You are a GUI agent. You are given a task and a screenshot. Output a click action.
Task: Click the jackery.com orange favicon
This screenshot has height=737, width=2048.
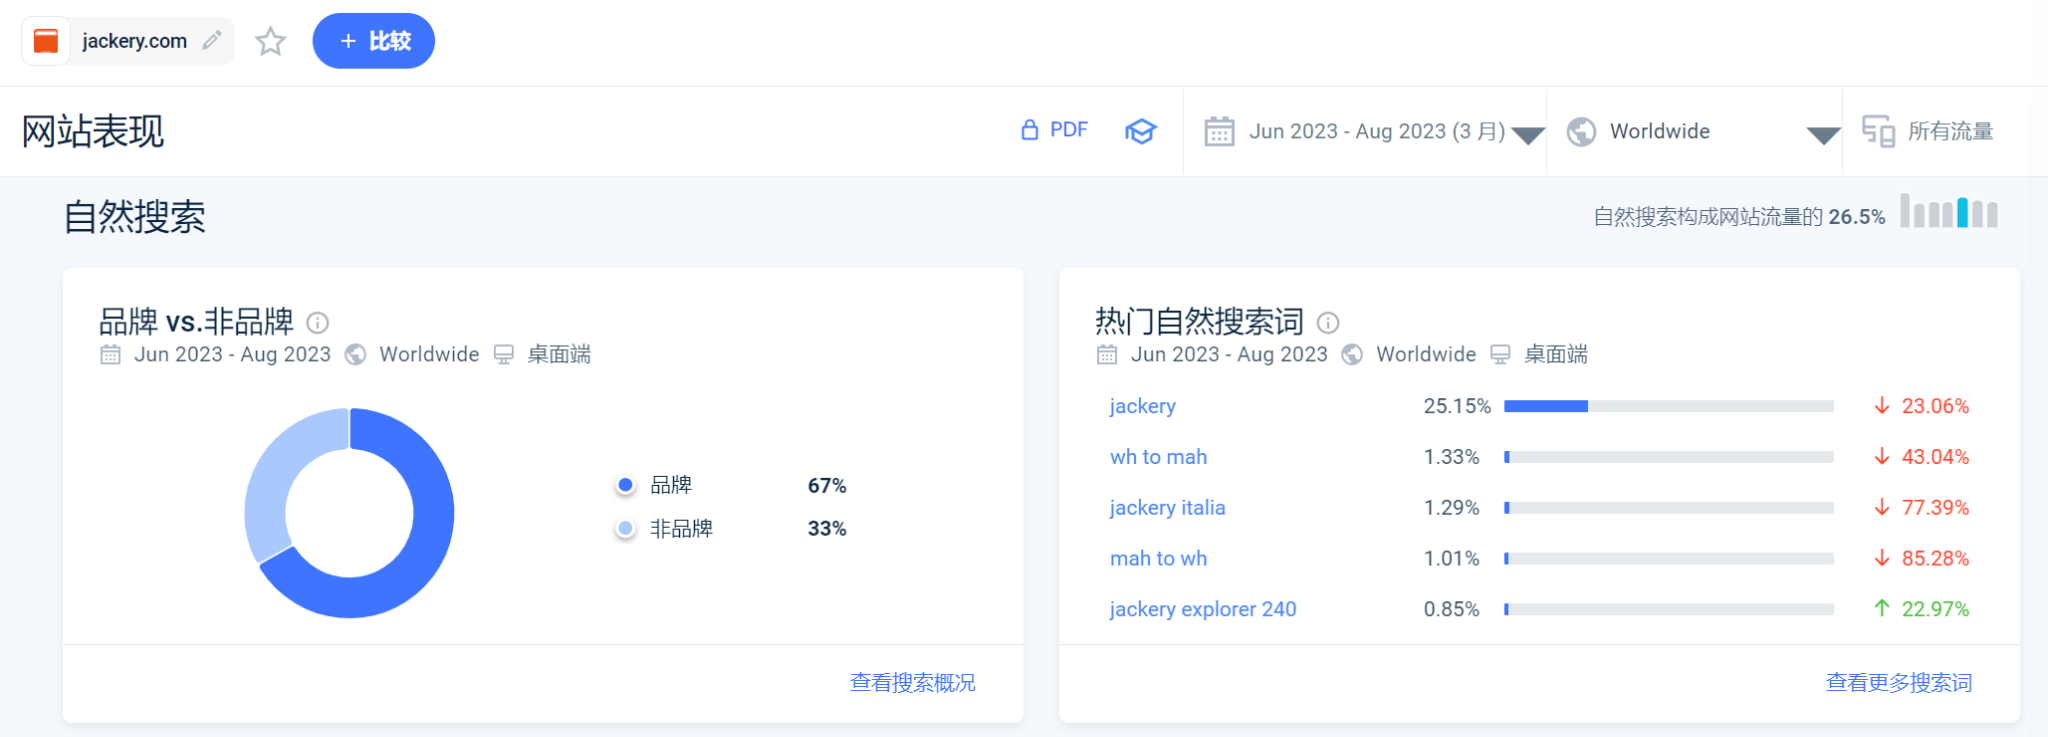click(x=46, y=41)
